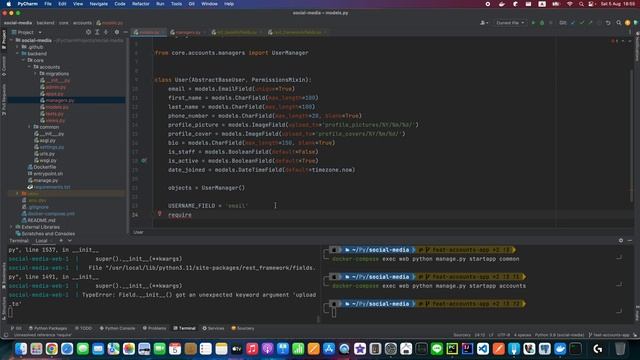The width and height of the screenshot is (640, 360).
Task: Start debugging with the bug icon
Action: [x=542, y=23]
